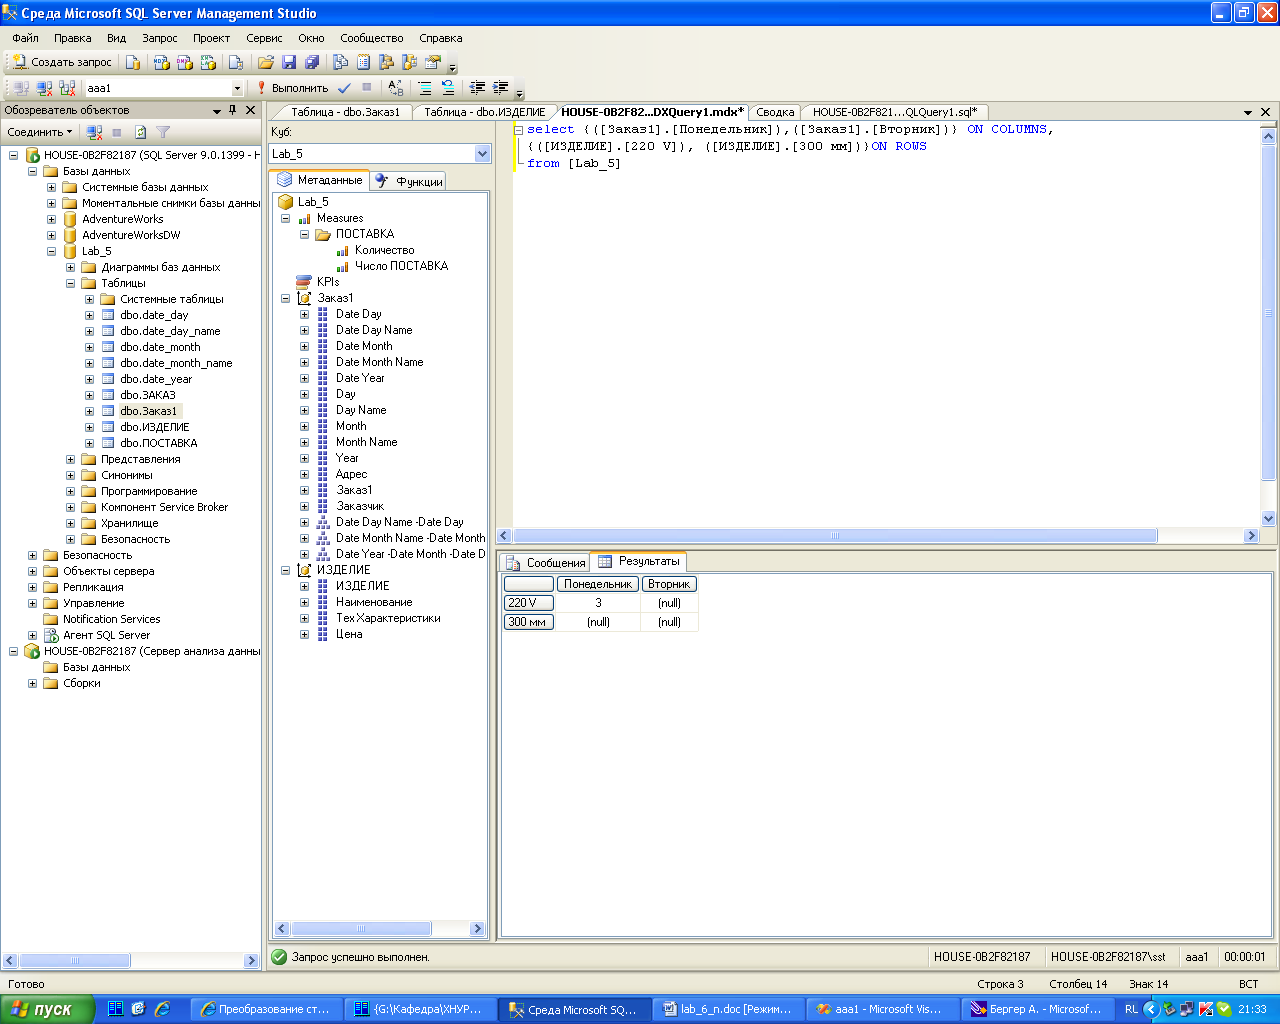Viewport: 1280px width, 1024px height.
Task: Open the Properties window toolbar icon
Action: coord(433,62)
